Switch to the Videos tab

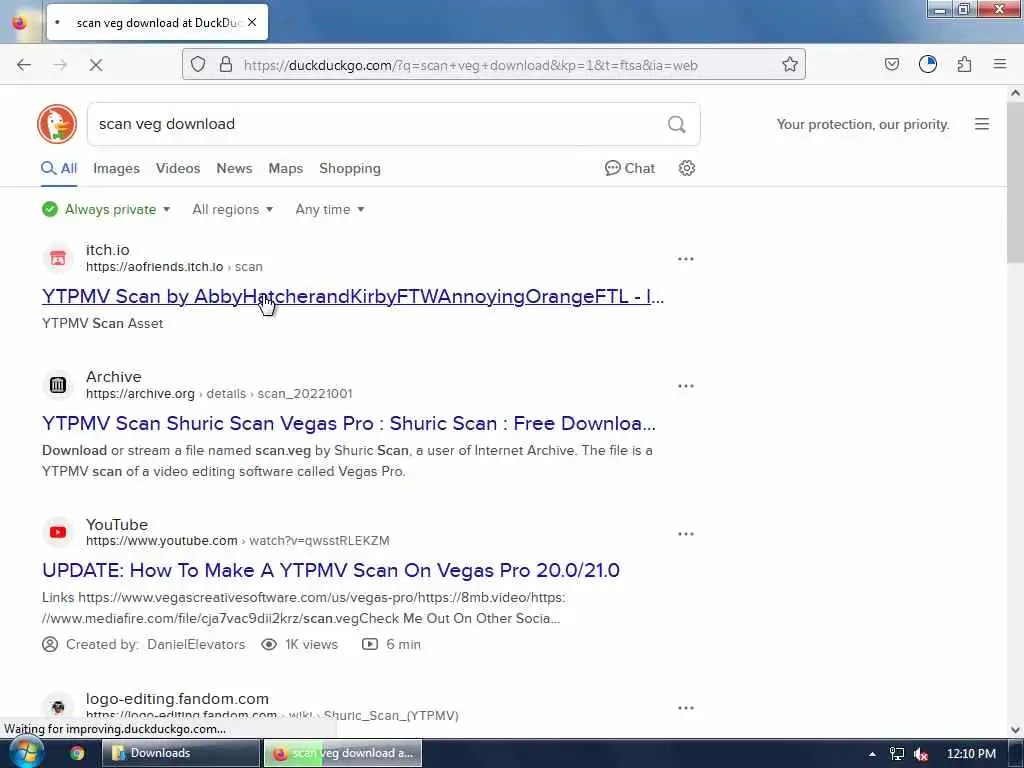(x=178, y=168)
